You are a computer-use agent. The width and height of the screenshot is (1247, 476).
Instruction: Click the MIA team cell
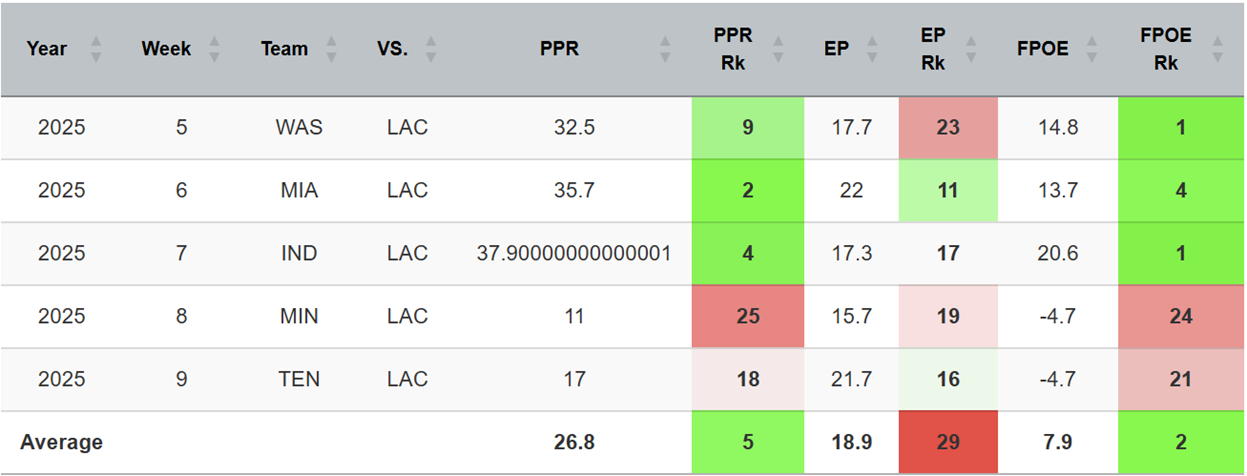298,190
